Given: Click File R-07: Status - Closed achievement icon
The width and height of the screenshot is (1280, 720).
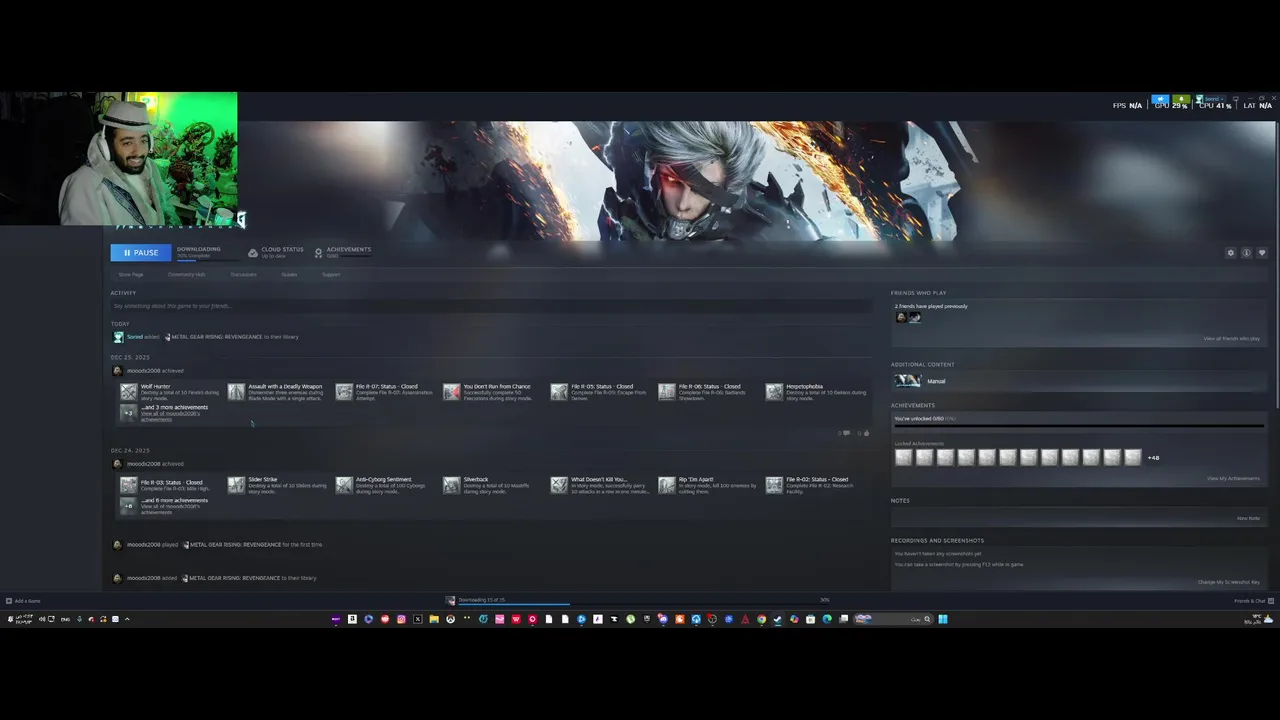Looking at the screenshot, I should pos(344,392).
